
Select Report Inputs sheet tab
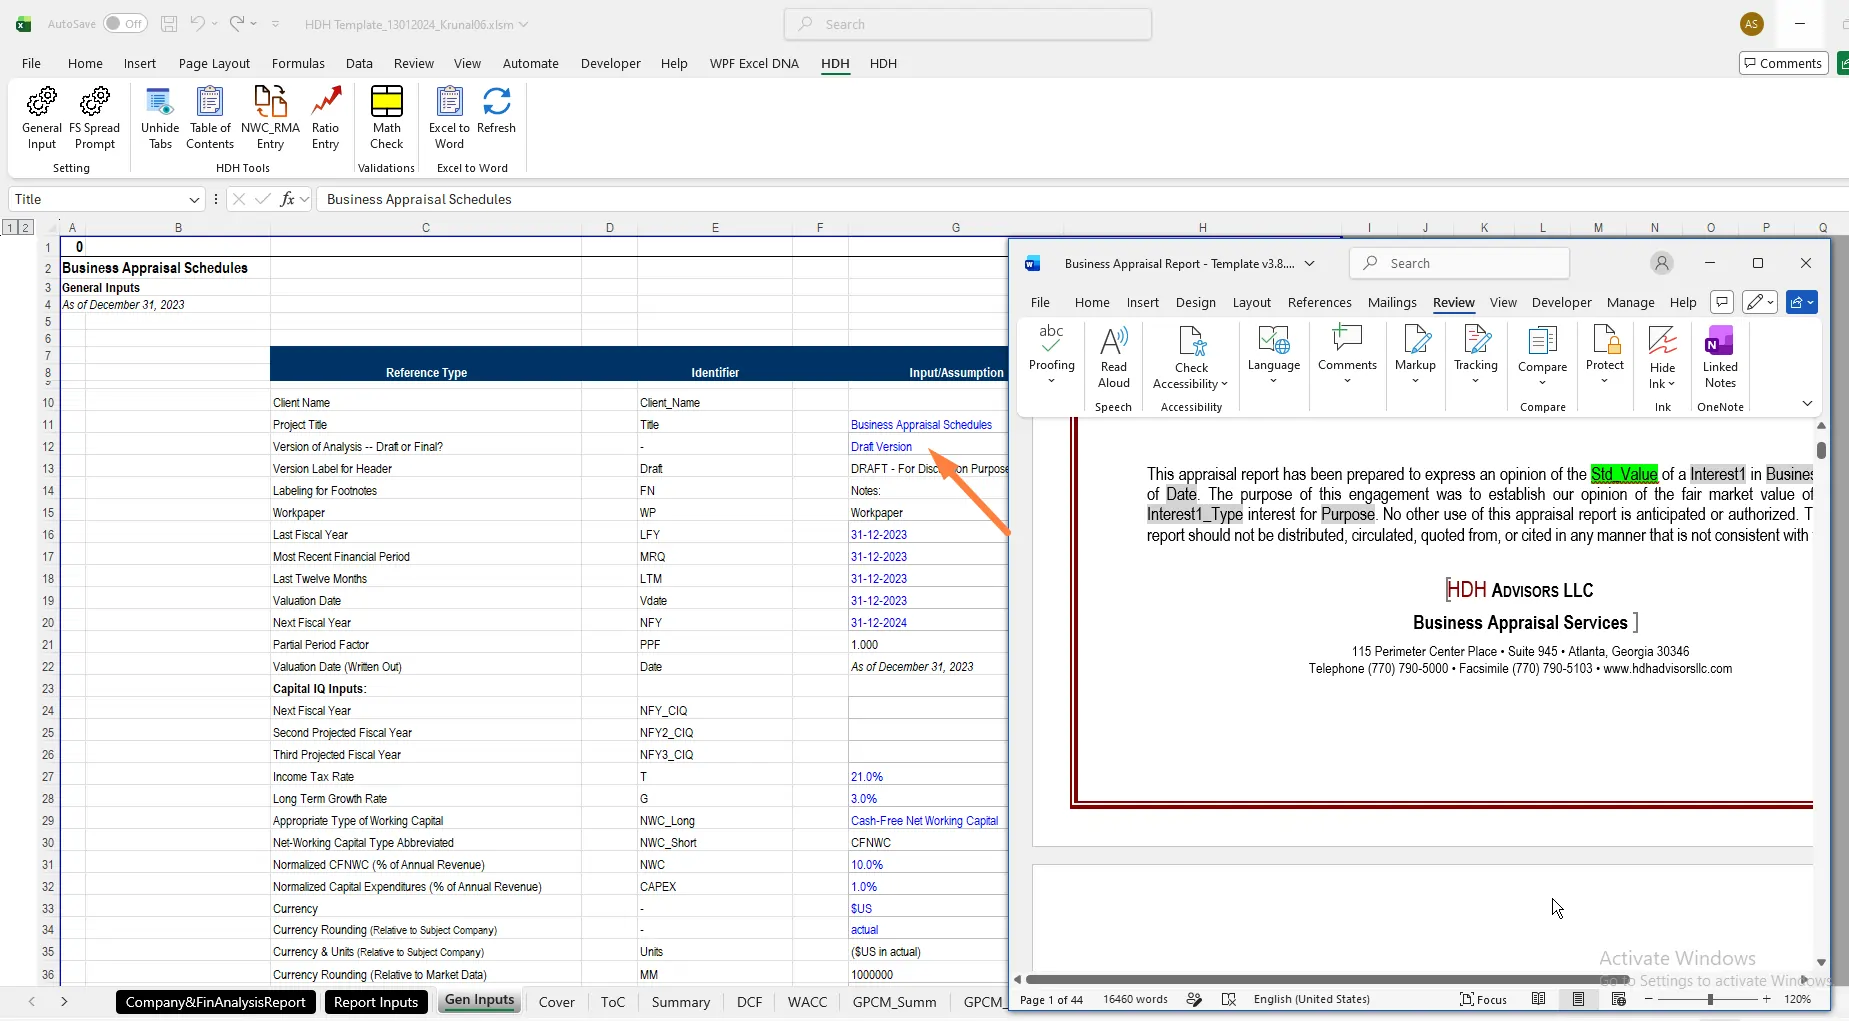[x=376, y=1002]
